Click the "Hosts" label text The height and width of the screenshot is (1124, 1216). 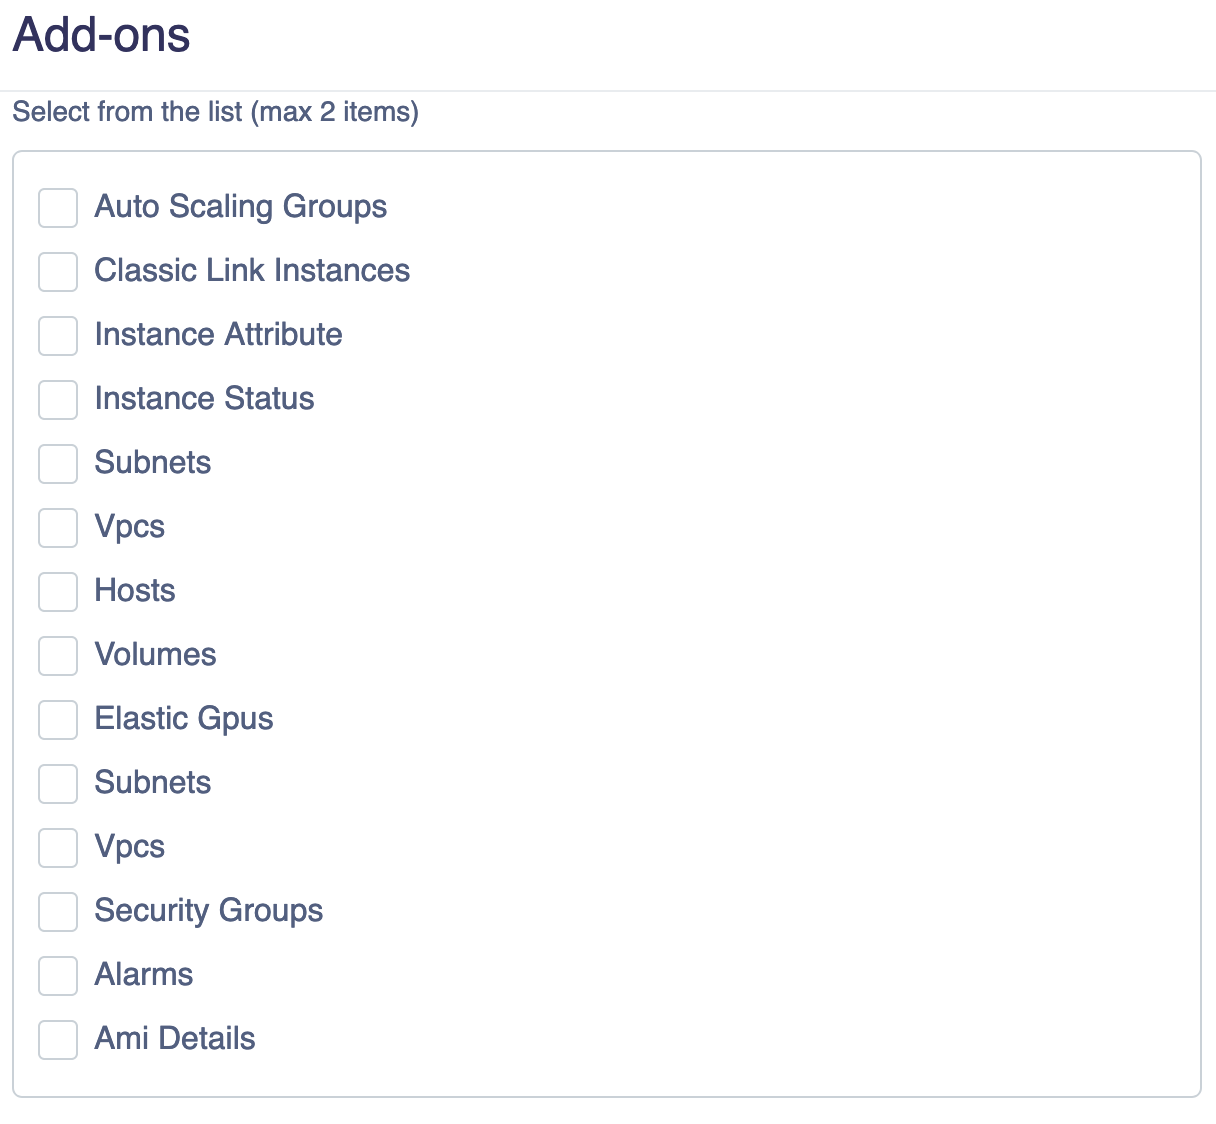(x=135, y=590)
